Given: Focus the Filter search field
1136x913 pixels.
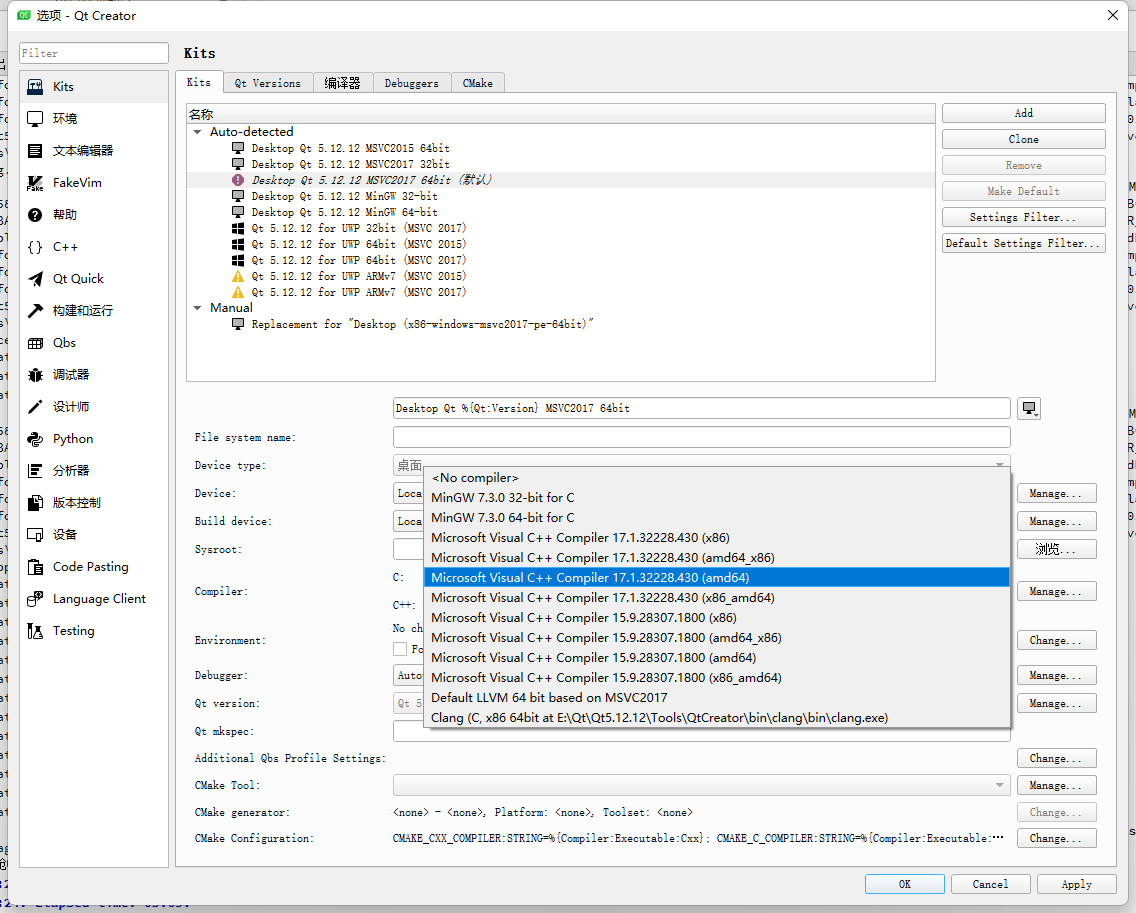Looking at the screenshot, I should (93, 53).
